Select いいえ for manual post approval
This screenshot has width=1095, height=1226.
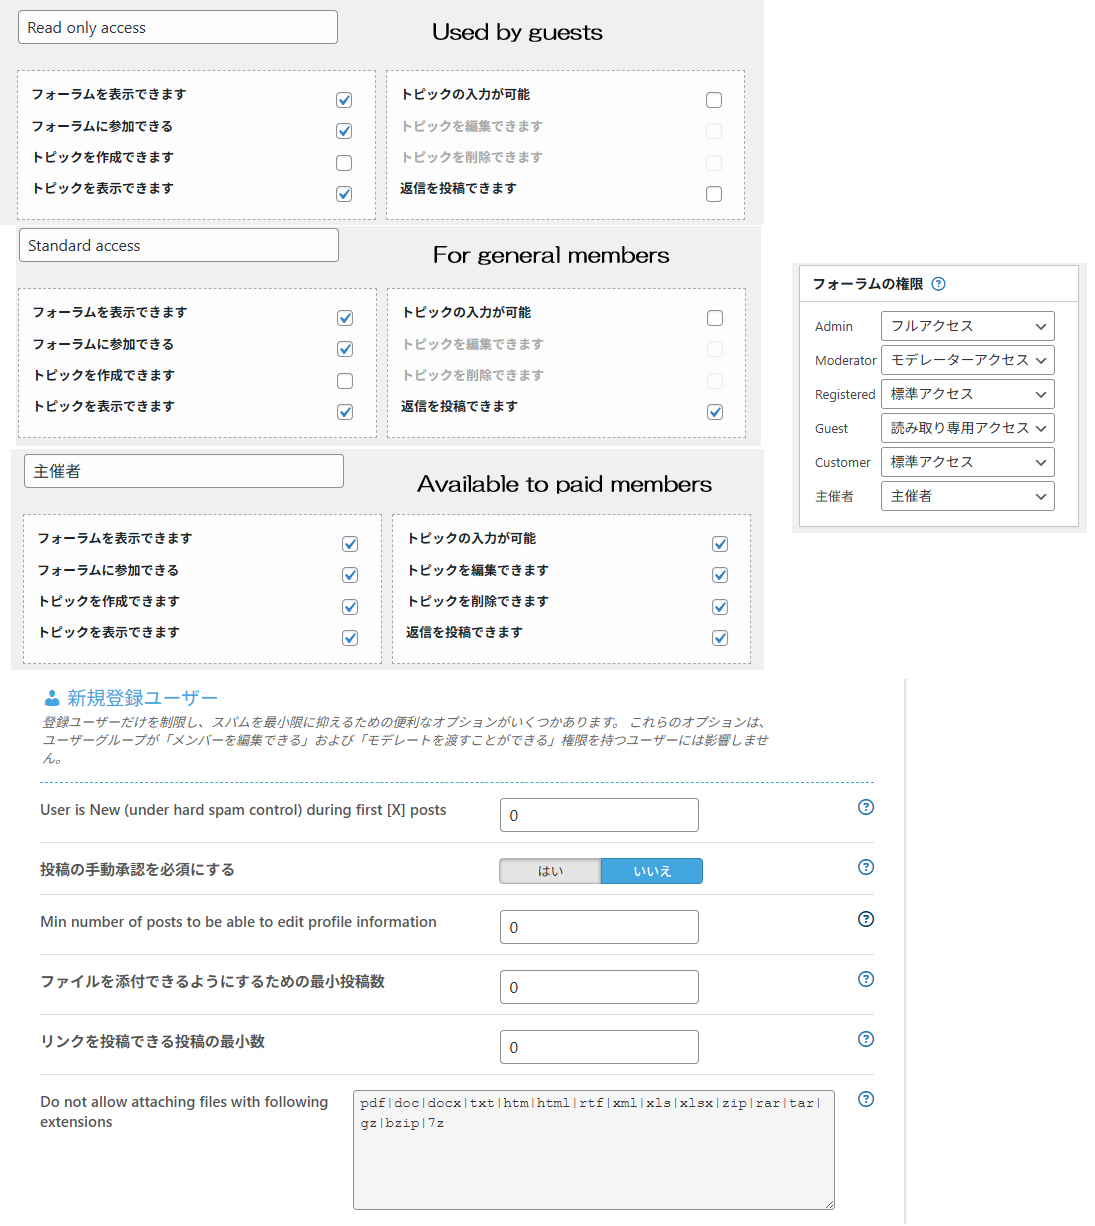tap(652, 871)
